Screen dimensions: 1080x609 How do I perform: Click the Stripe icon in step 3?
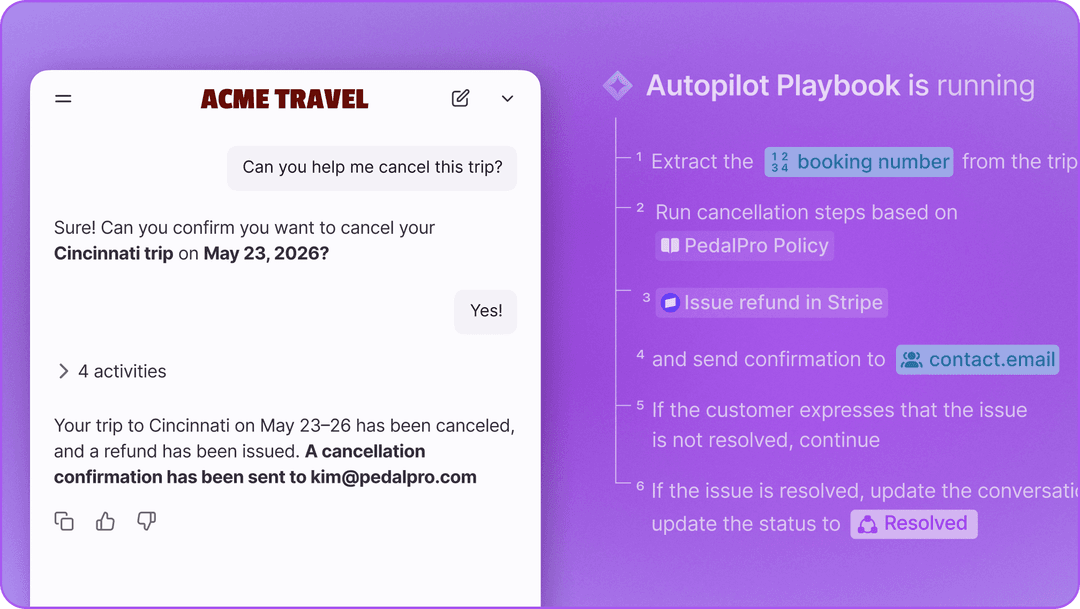[x=670, y=303]
